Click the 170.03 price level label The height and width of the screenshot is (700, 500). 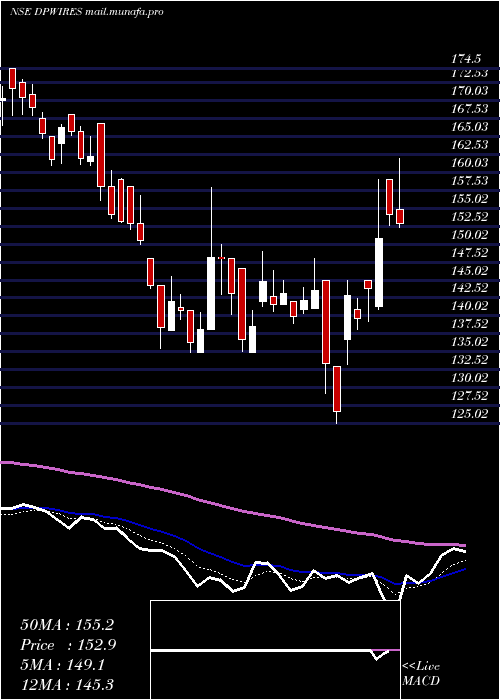pos(472,91)
